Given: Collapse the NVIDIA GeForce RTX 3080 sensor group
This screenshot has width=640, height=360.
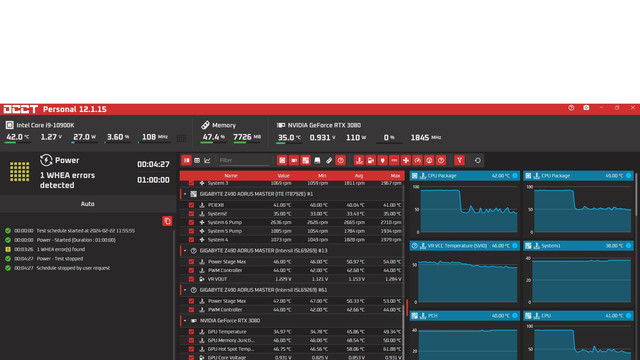Looking at the screenshot, I should pos(185,321).
